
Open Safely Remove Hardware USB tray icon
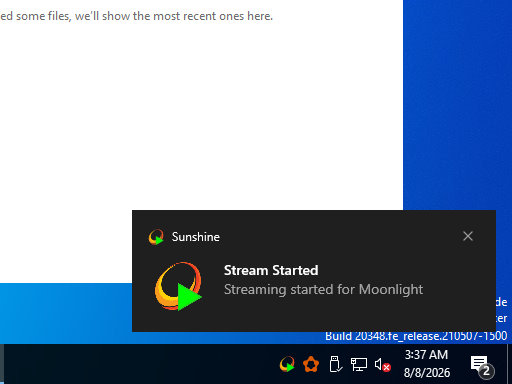(335, 364)
